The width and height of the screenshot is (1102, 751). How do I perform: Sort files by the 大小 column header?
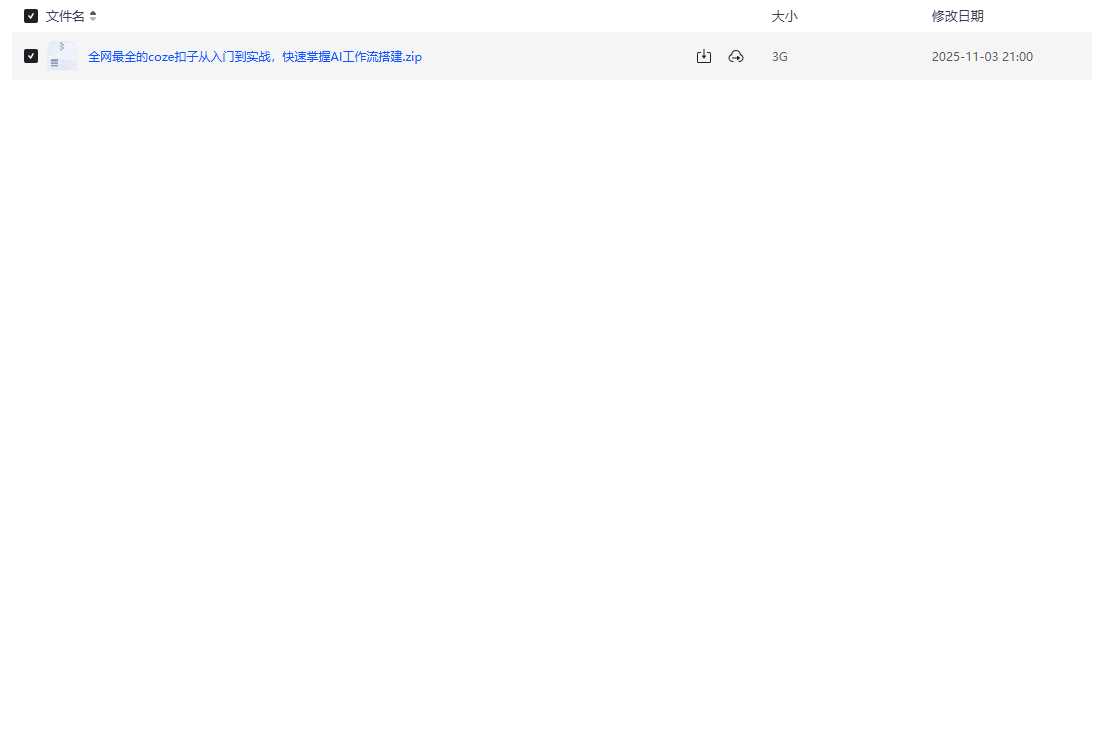tap(784, 16)
